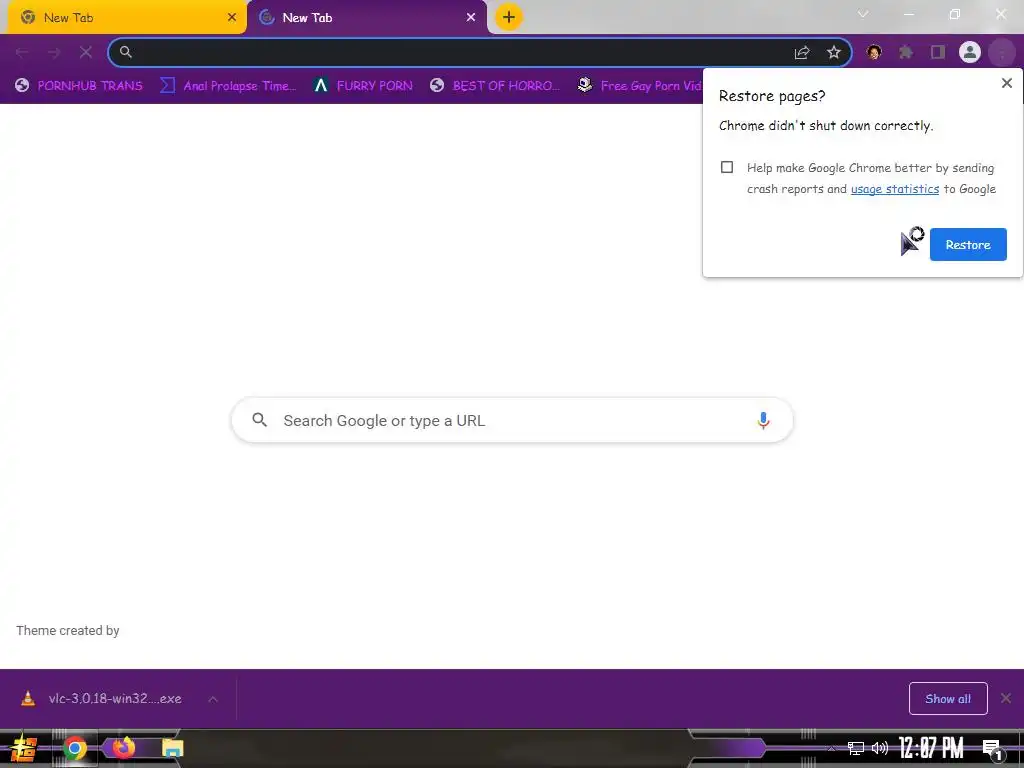1024x768 pixels.
Task: Open File Explorer from taskbar
Action: (x=172, y=748)
